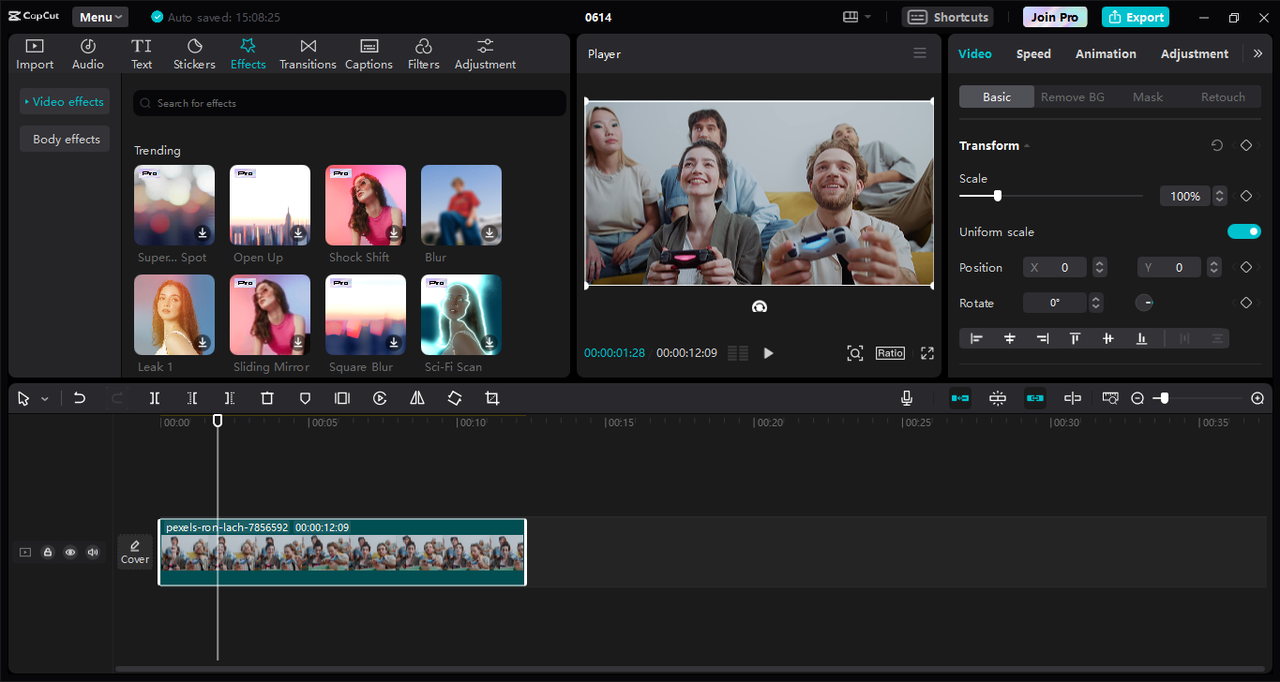The image size is (1280, 682).
Task: Click the Split clip tool in timeline toolbar
Action: 155,398
